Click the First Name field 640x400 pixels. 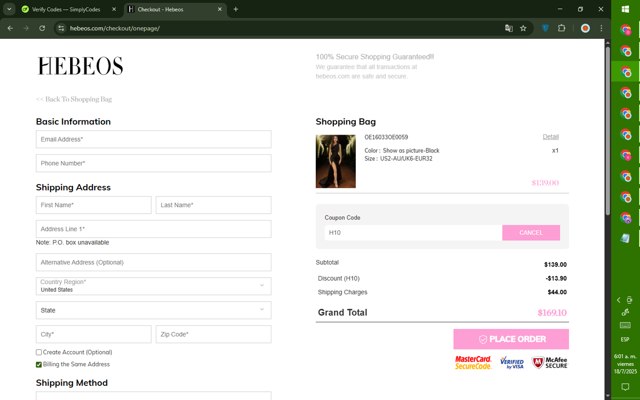(x=93, y=205)
